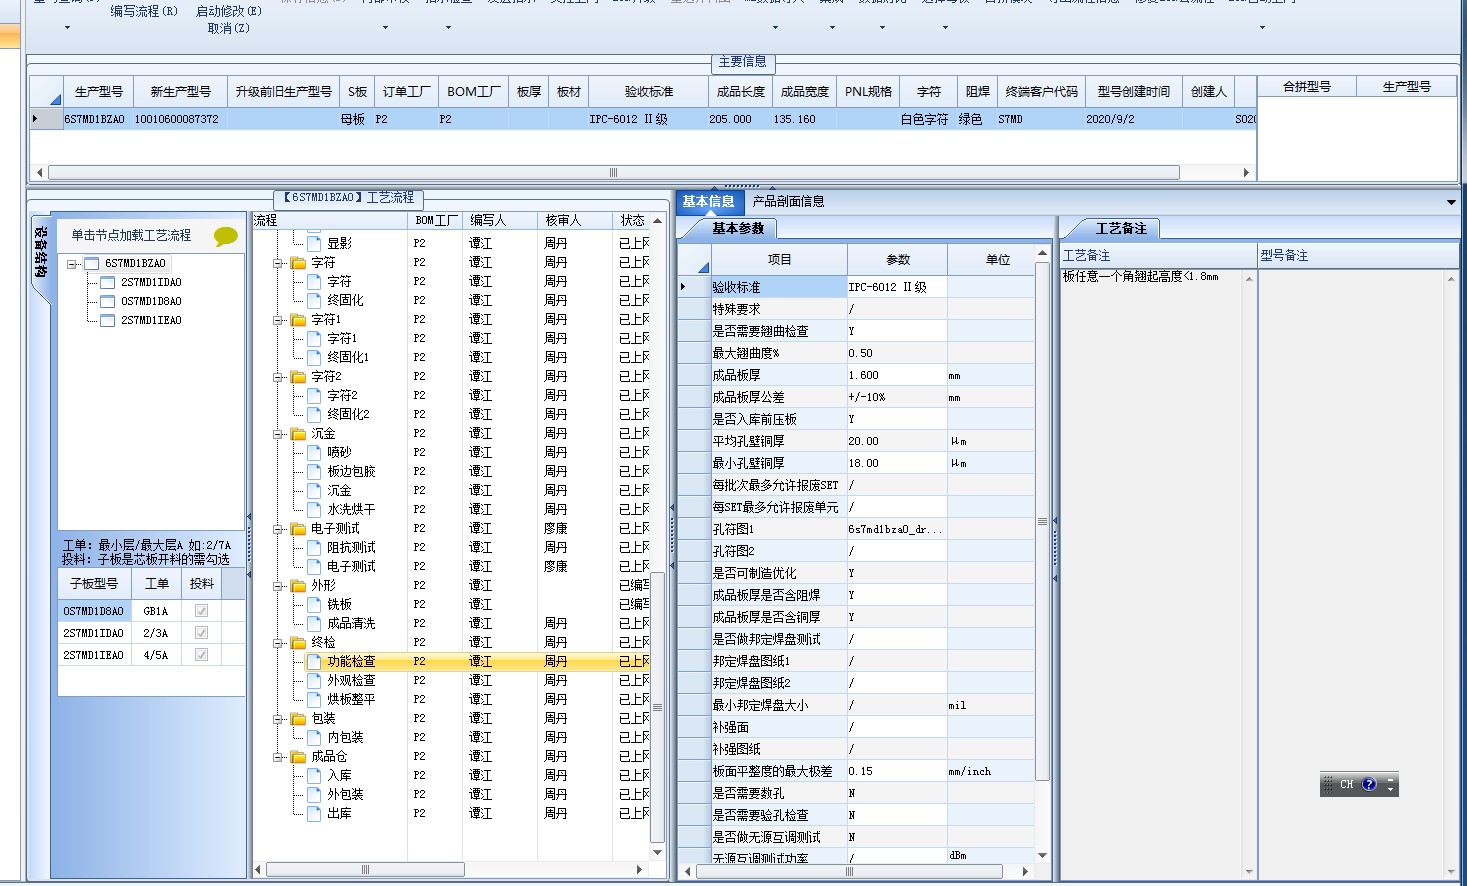Collapse the 外形 process group
The height and width of the screenshot is (886, 1467).
[x=278, y=586]
